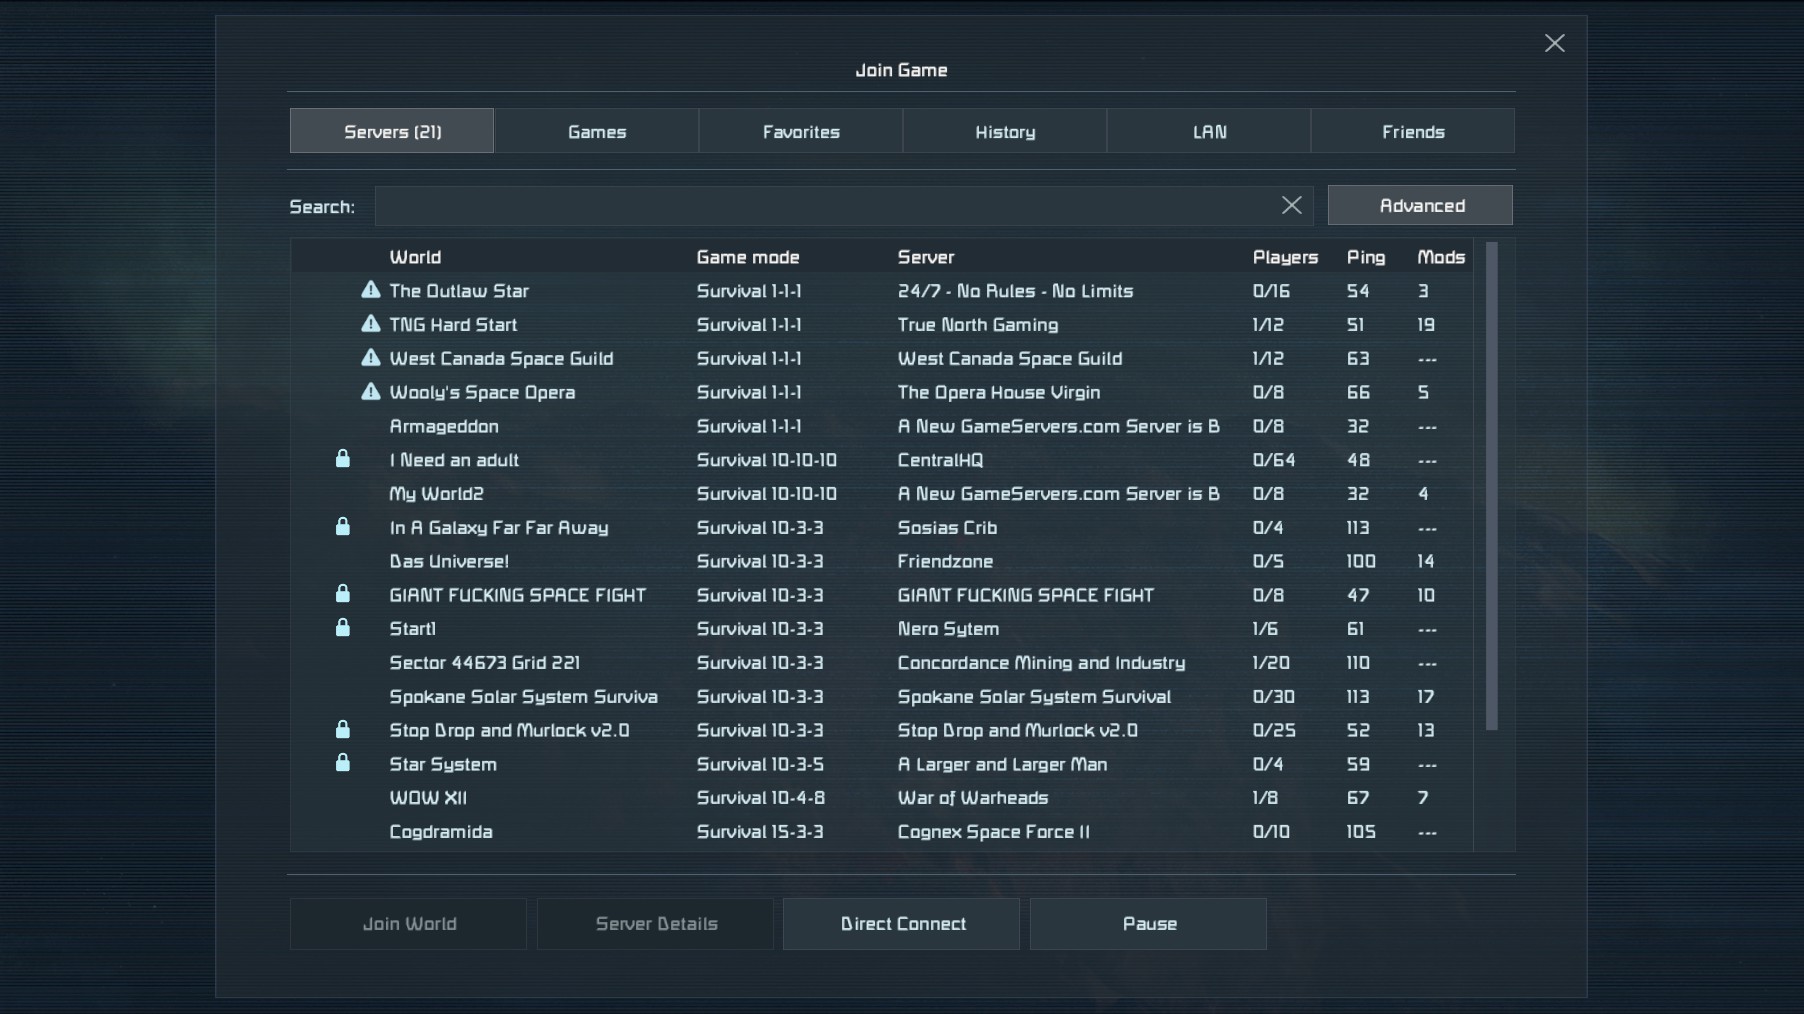Image resolution: width=1804 pixels, height=1014 pixels.
Task: Close the Join Game dialog
Action: coord(1554,43)
